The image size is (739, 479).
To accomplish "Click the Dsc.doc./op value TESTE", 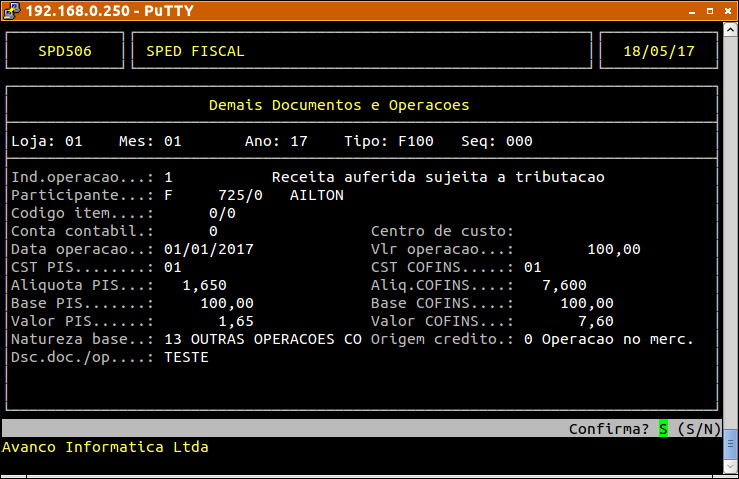I will (186, 357).
